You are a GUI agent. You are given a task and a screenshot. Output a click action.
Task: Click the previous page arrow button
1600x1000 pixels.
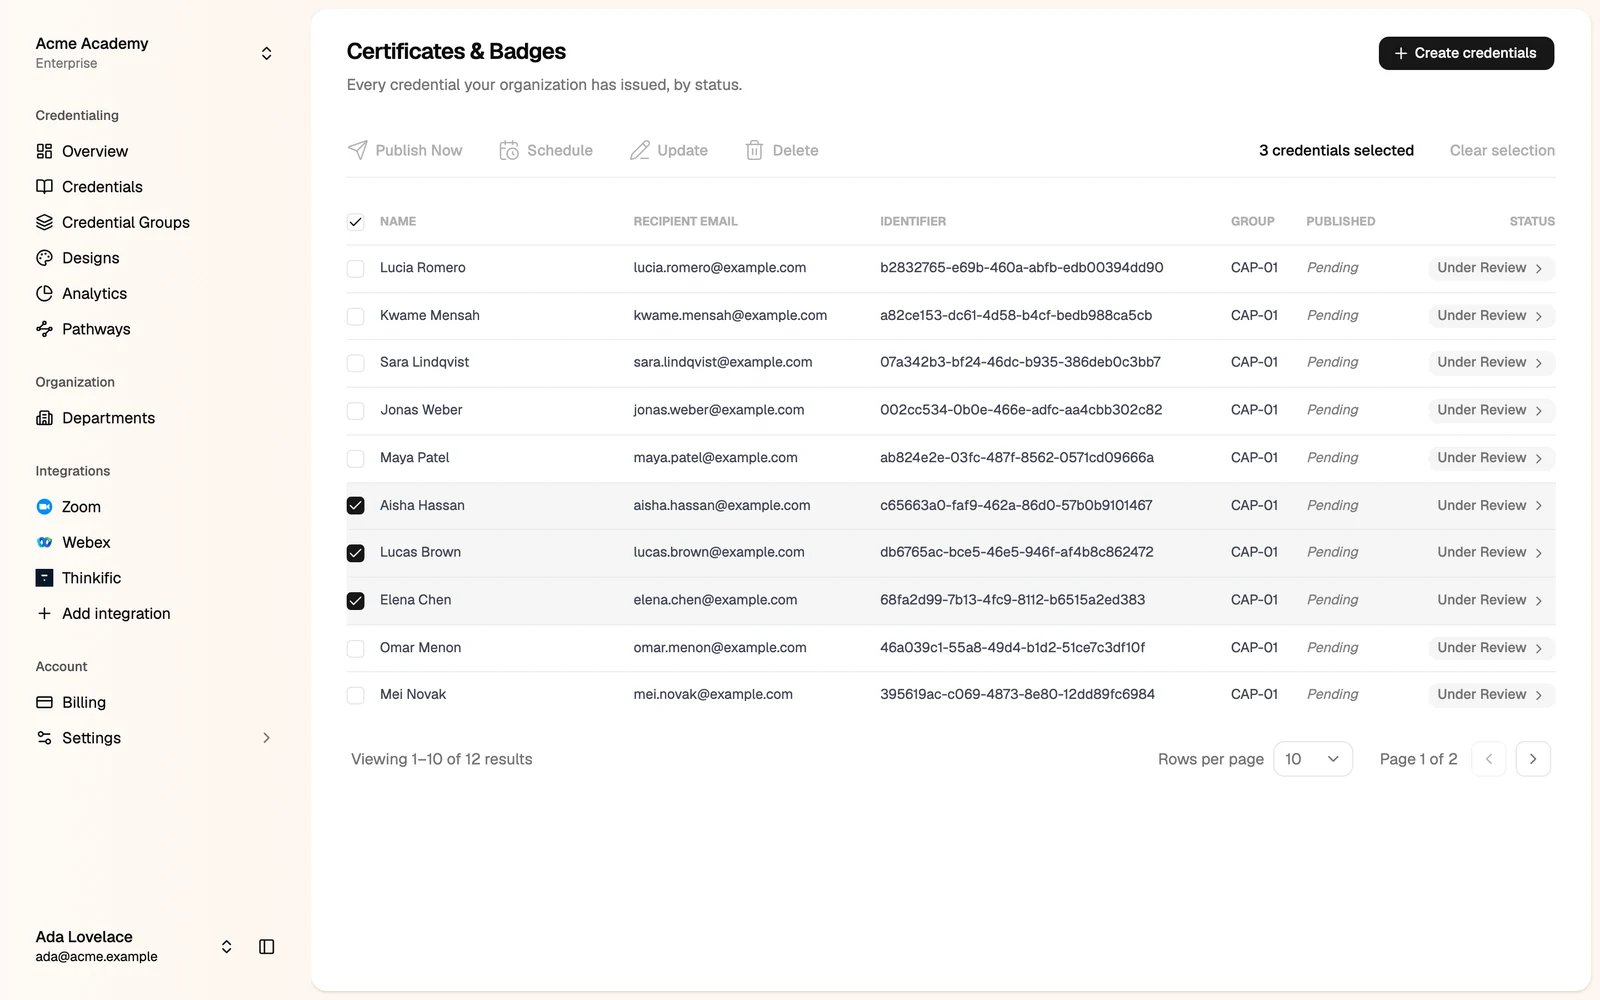(1489, 759)
